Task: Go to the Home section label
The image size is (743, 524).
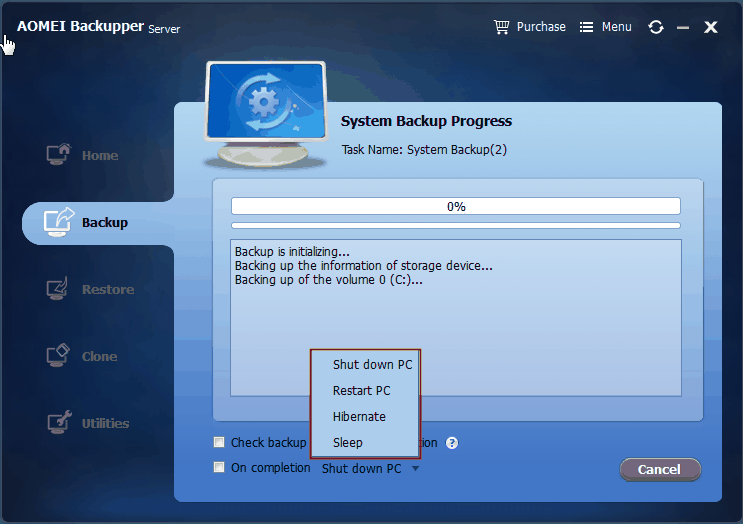Action: (100, 155)
